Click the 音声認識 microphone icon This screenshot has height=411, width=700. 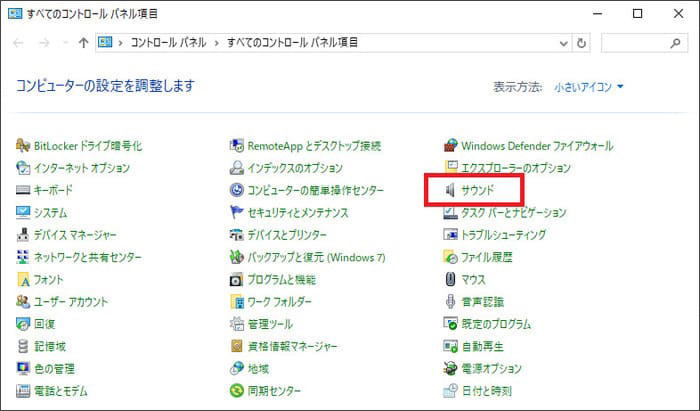pyautogui.click(x=450, y=302)
